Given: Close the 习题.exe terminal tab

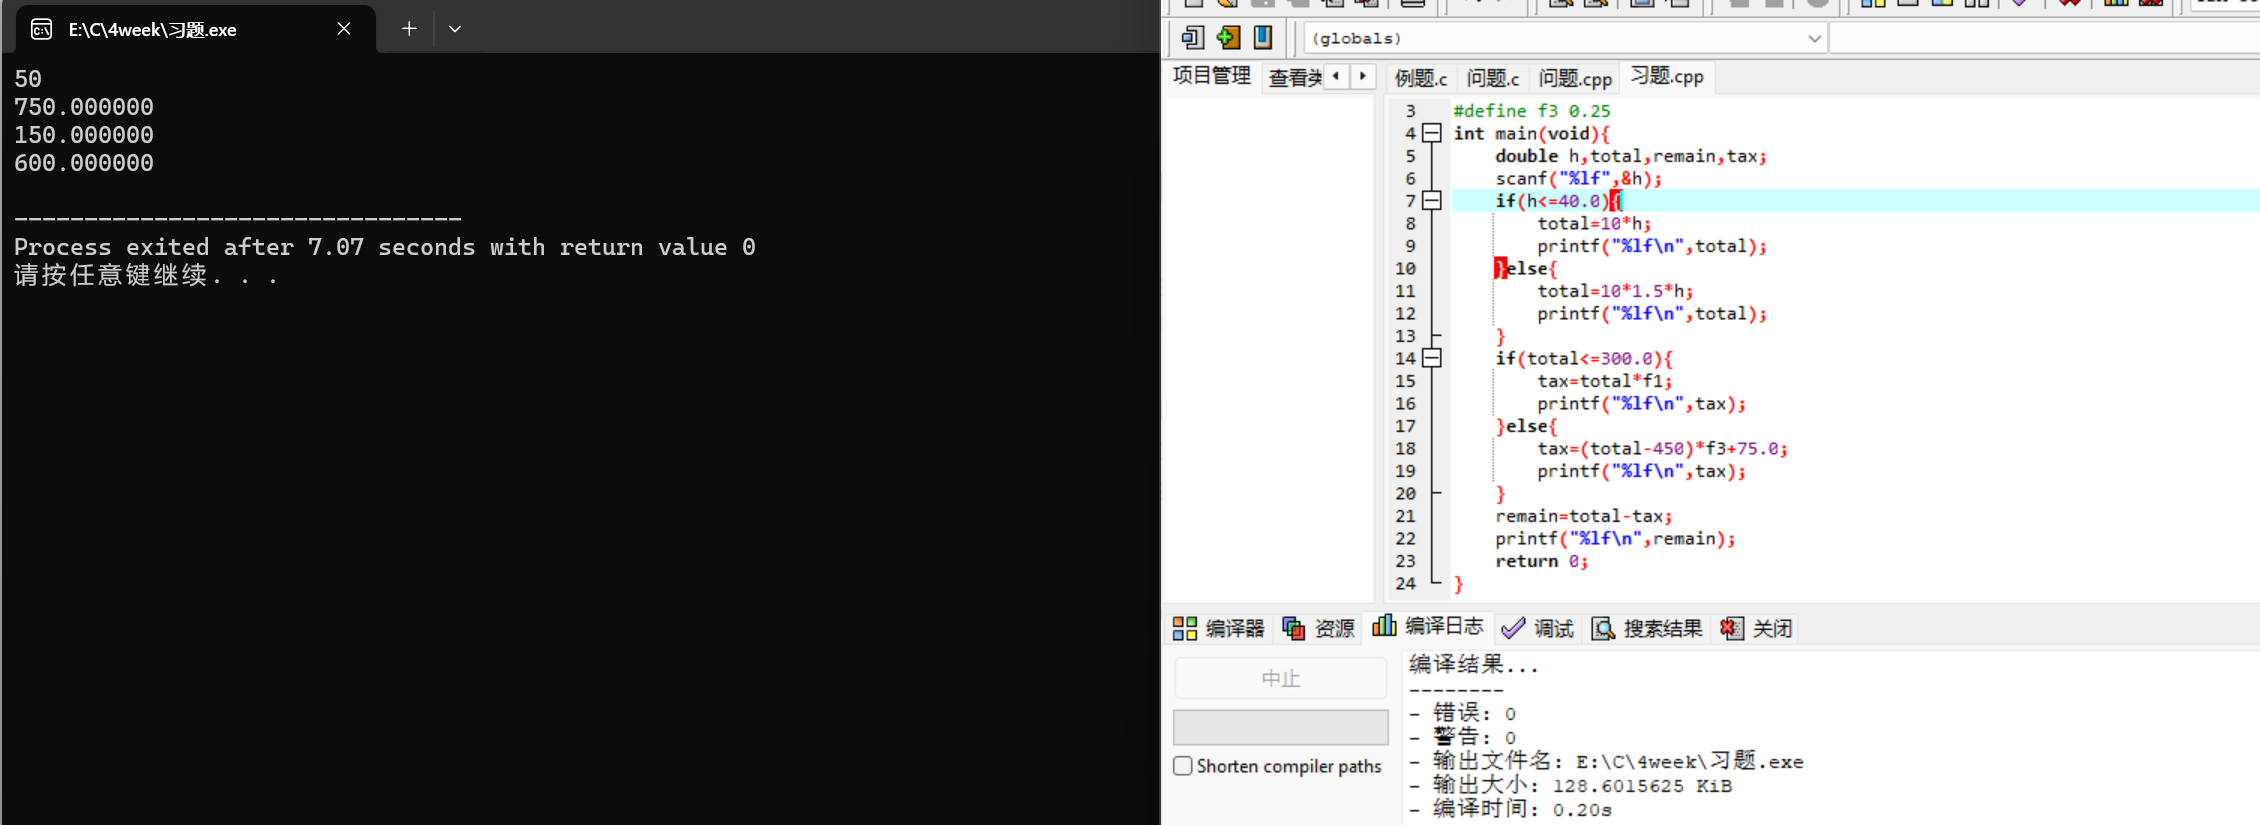Looking at the screenshot, I should click(344, 29).
